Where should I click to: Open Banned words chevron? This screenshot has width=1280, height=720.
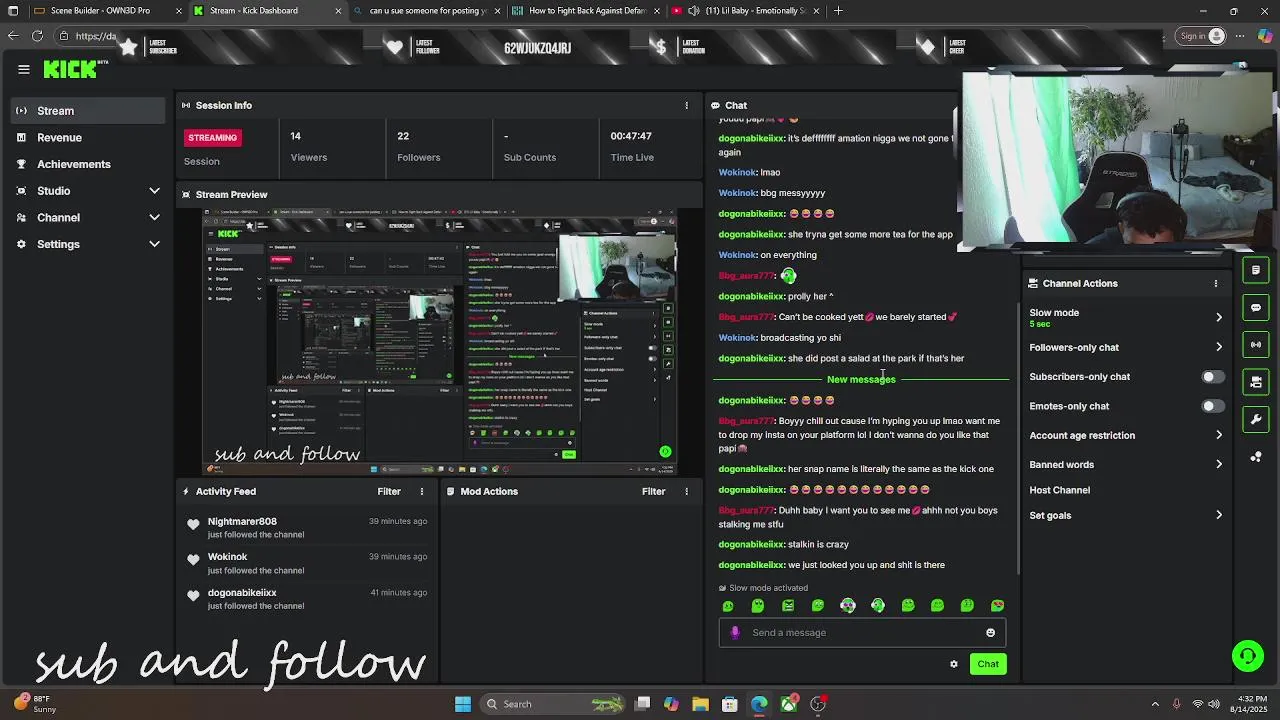click(1218, 464)
